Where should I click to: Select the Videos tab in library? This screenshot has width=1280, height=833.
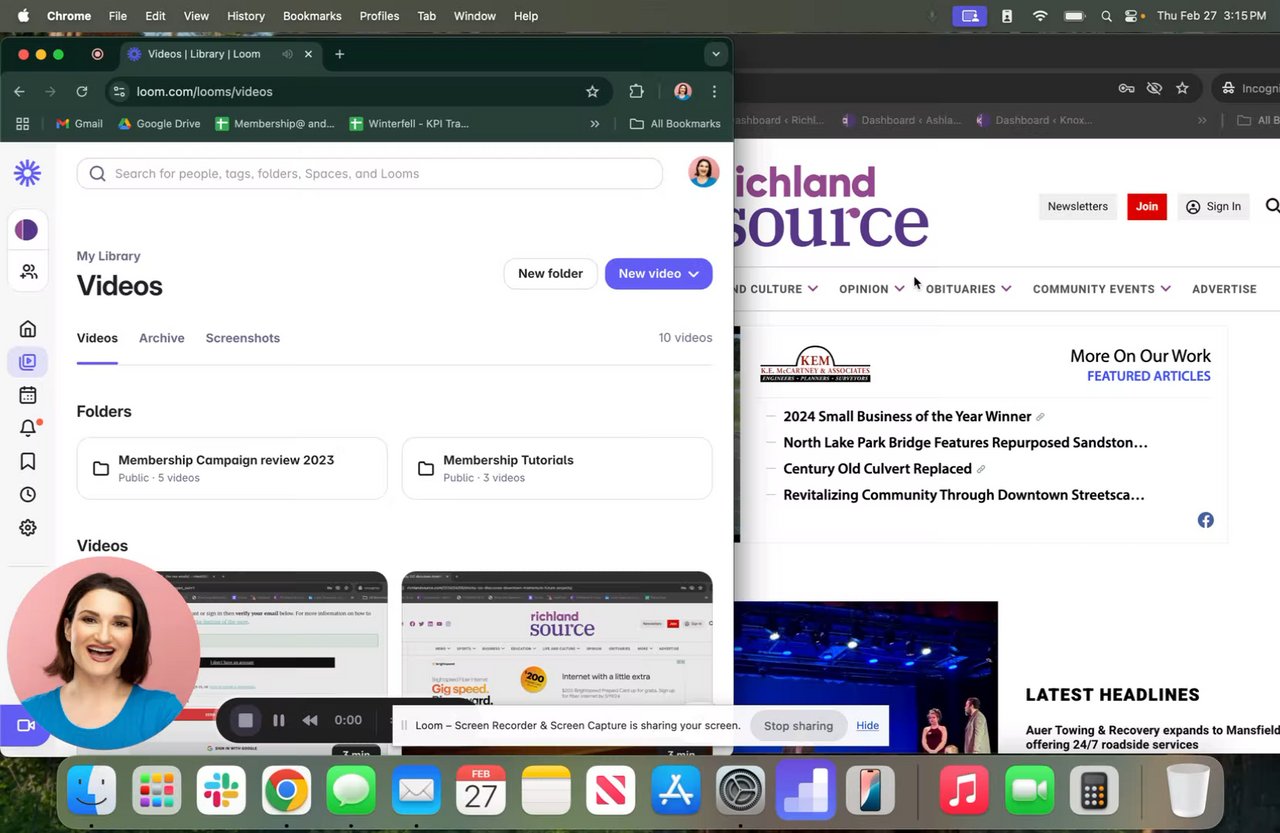[x=97, y=338]
